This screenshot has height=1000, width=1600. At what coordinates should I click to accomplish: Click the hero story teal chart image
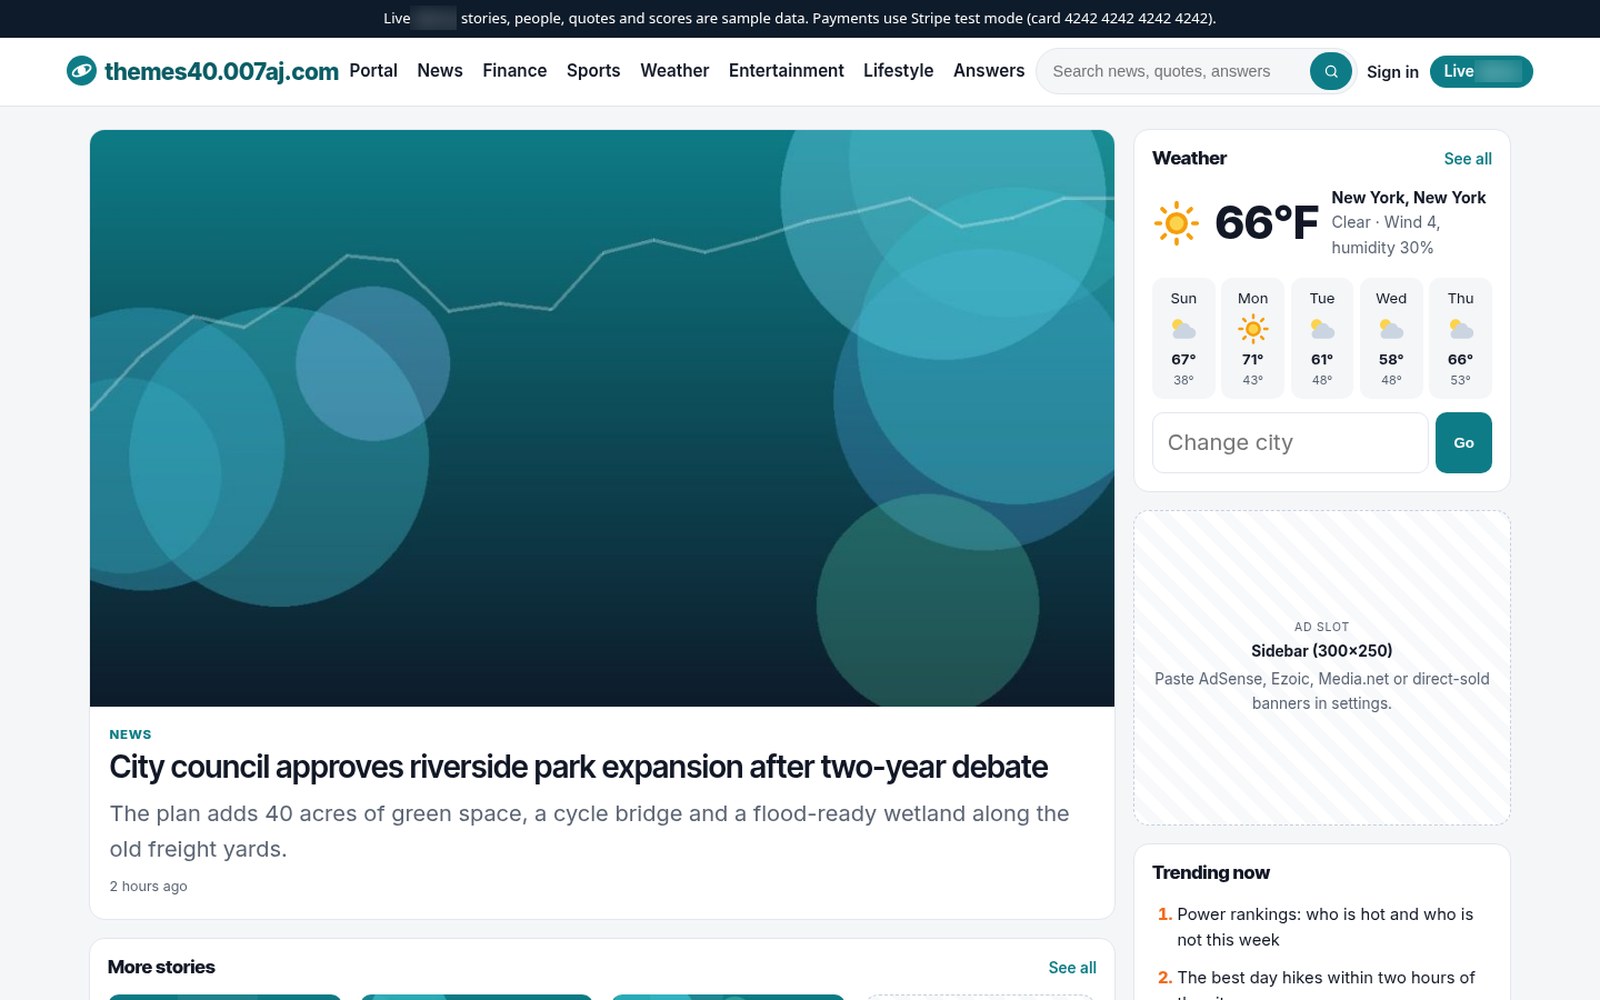coord(602,418)
